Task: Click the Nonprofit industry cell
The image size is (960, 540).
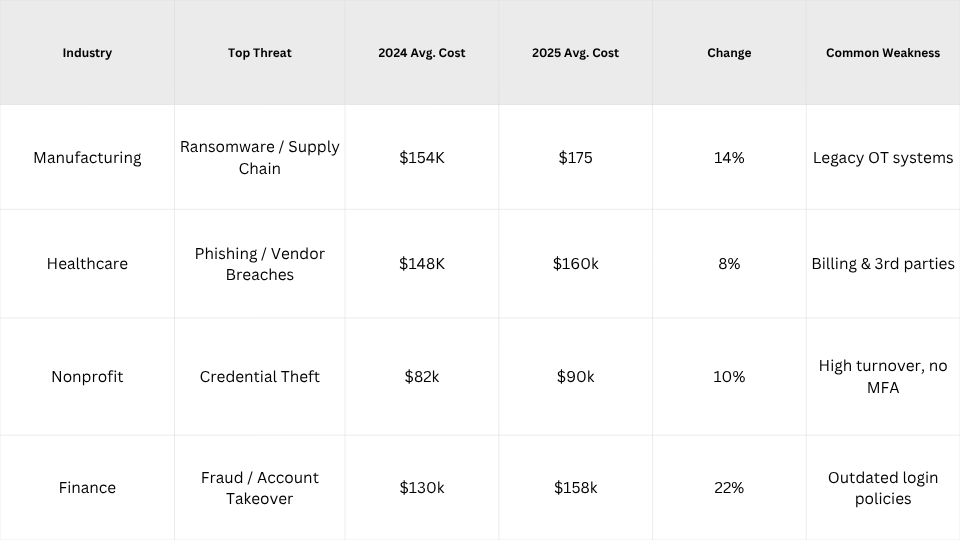Action: (87, 377)
